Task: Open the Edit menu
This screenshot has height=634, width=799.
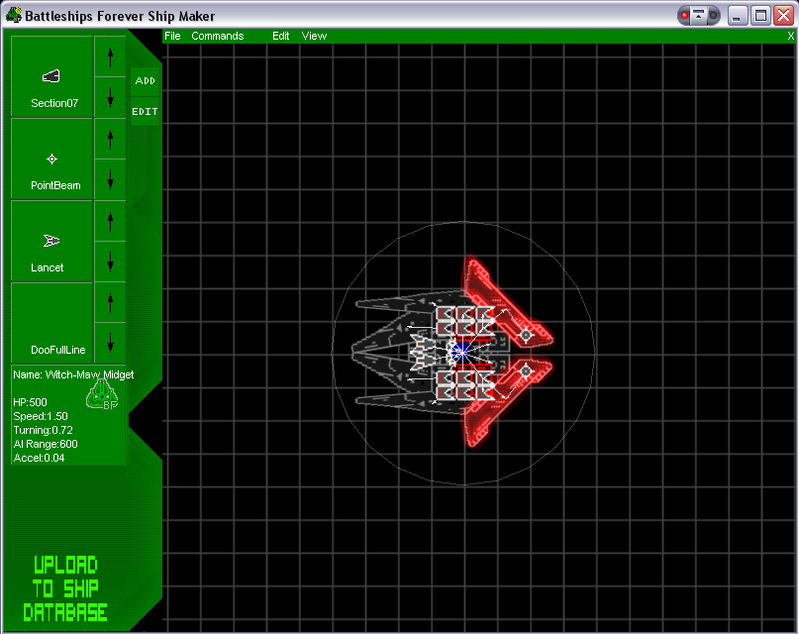Action: (281, 36)
